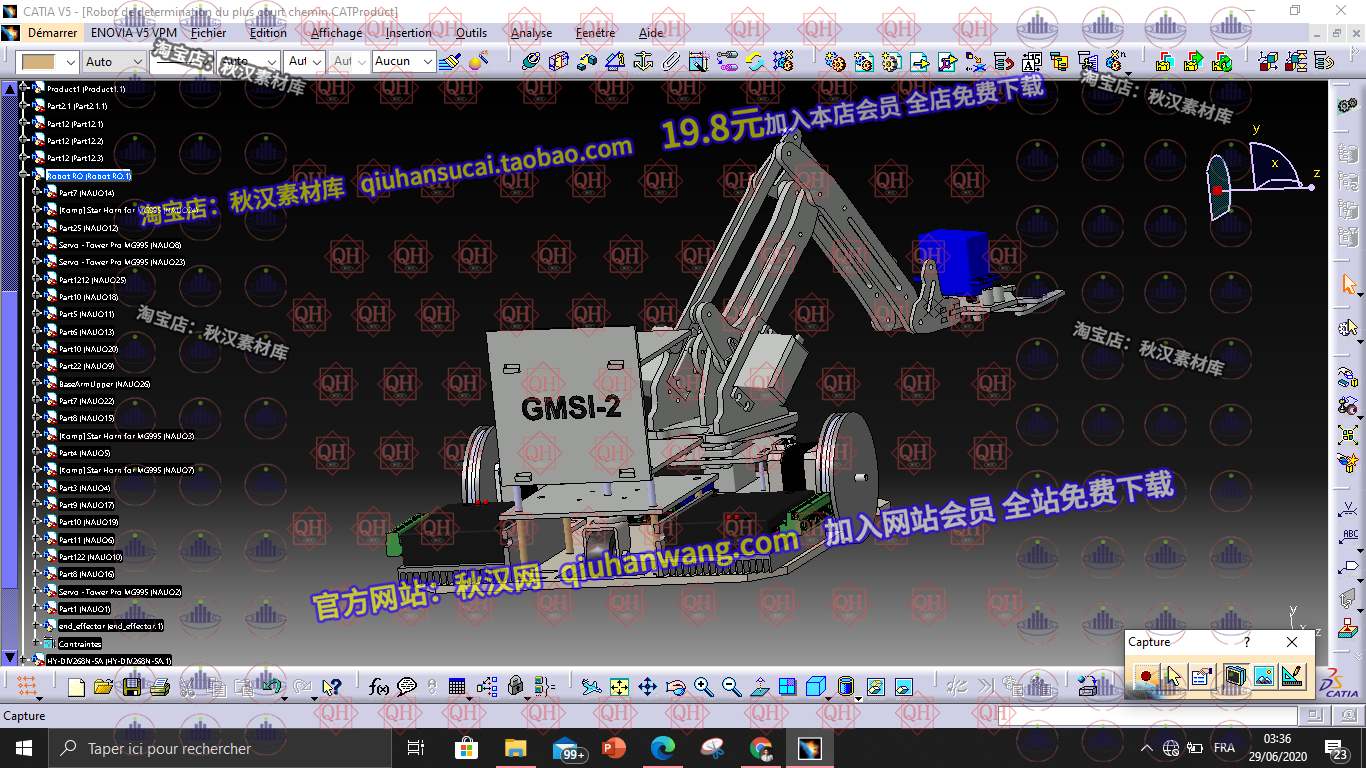
Task: Open the Démarrer menu
Action: (x=52, y=32)
